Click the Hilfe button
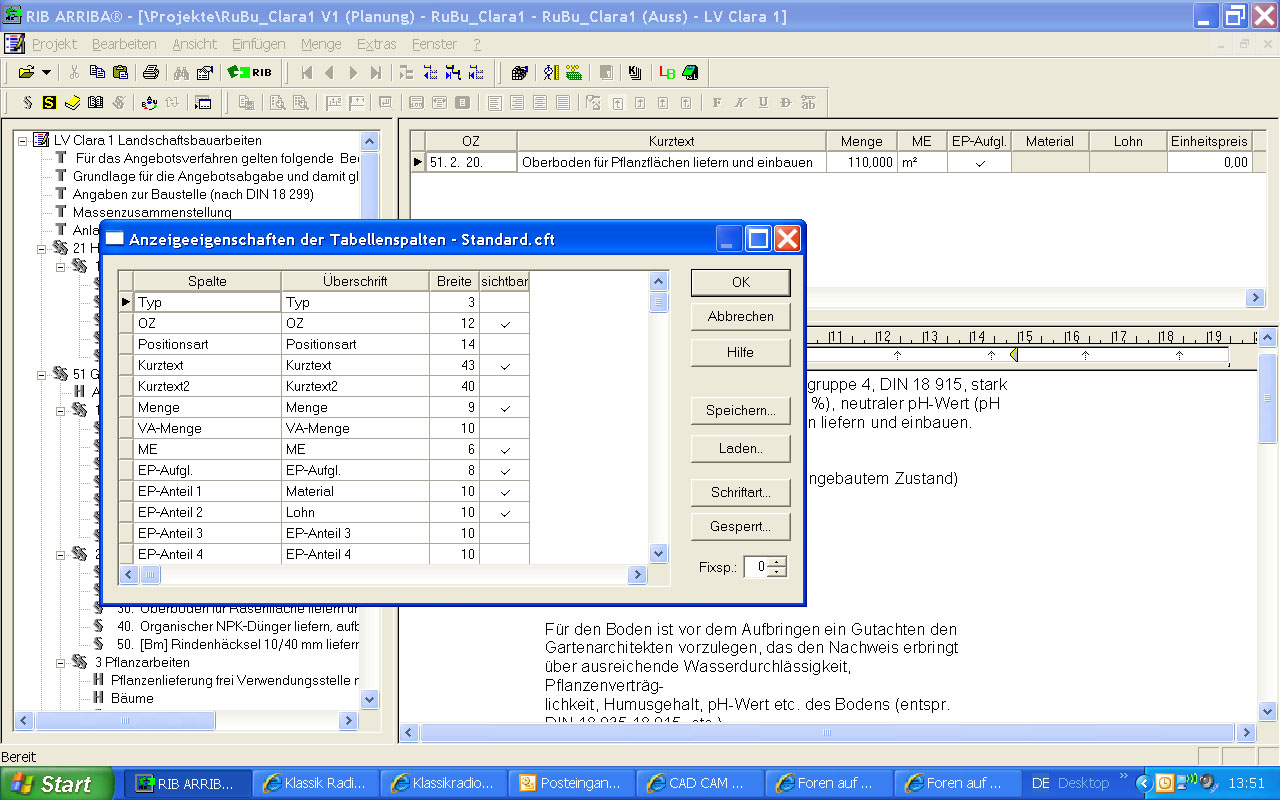1280x800 pixels. pyautogui.click(x=740, y=352)
